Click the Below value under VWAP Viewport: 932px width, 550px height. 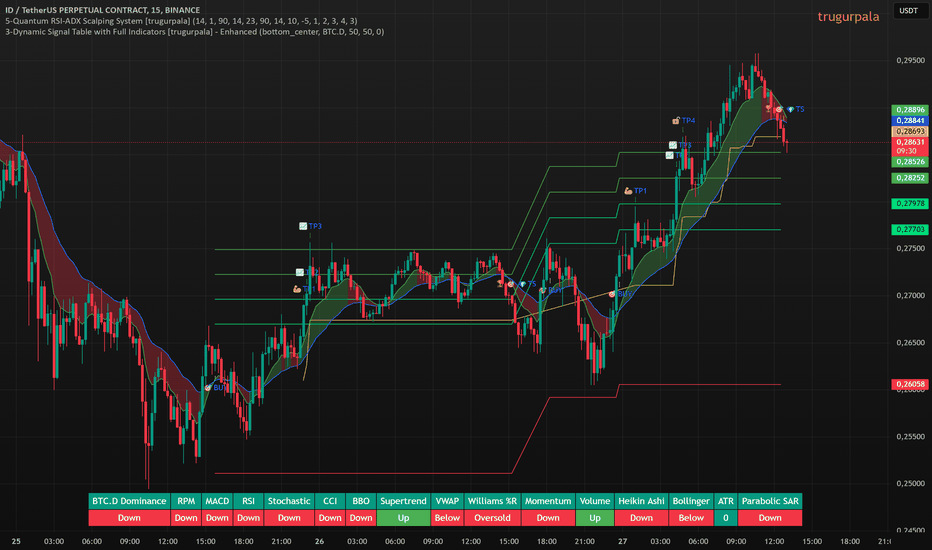tap(447, 518)
